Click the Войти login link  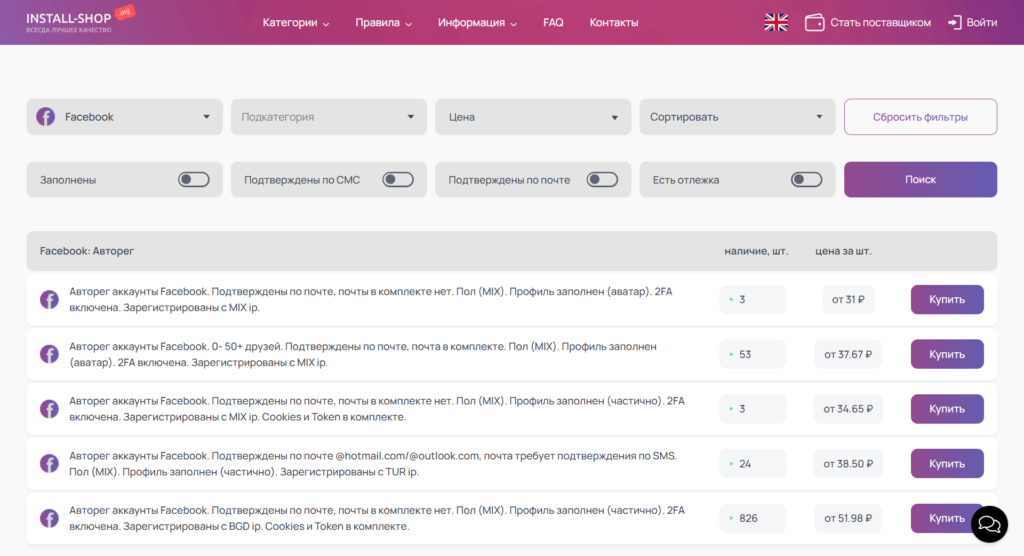pyautogui.click(x=982, y=22)
